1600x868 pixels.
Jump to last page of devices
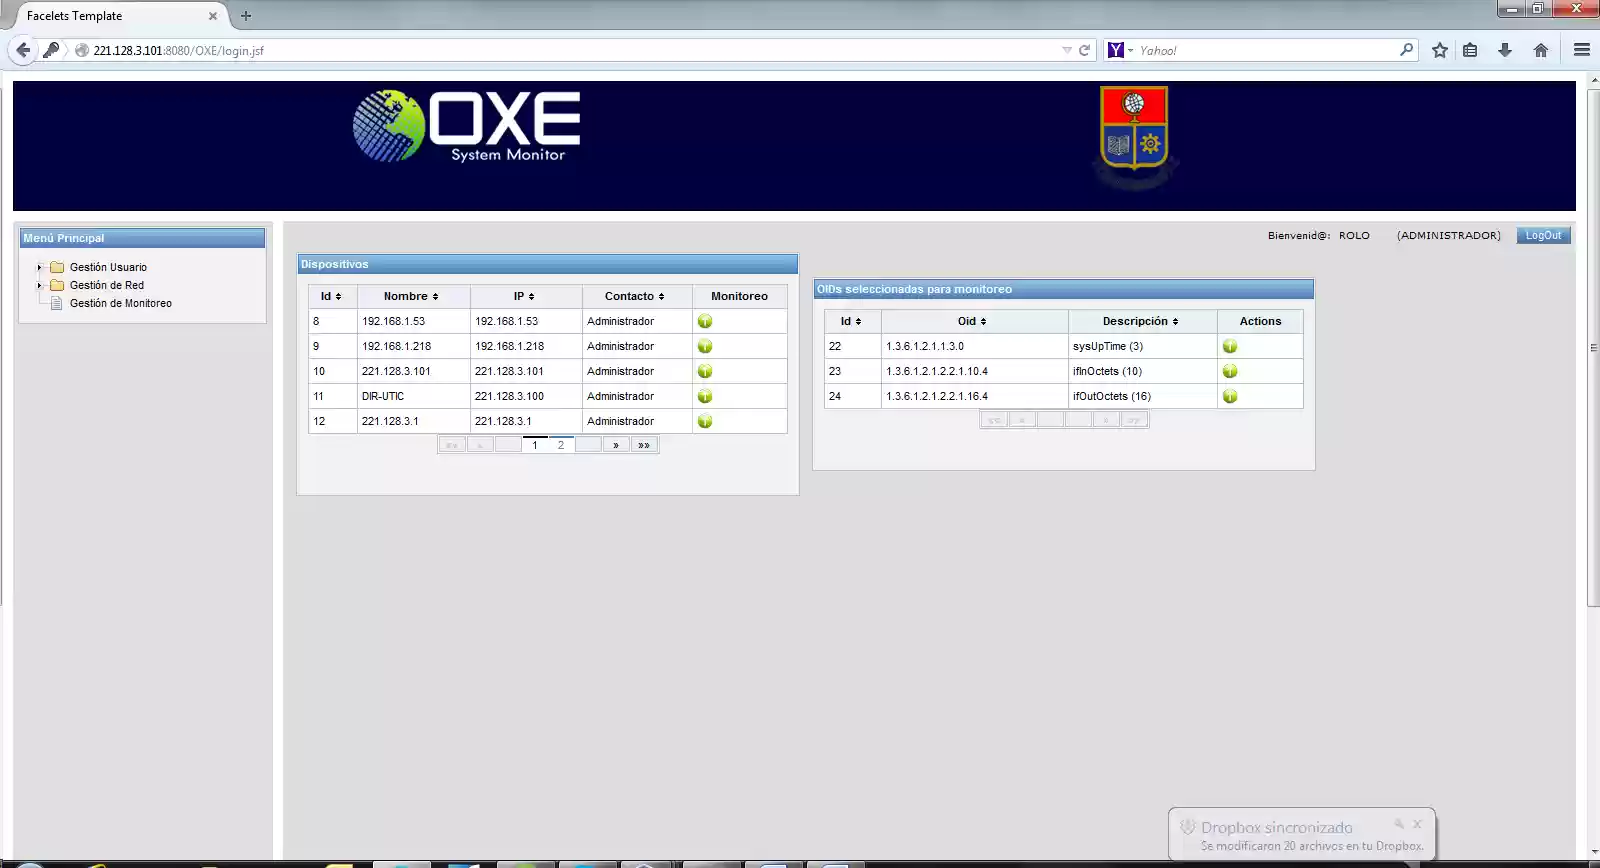pyautogui.click(x=644, y=445)
